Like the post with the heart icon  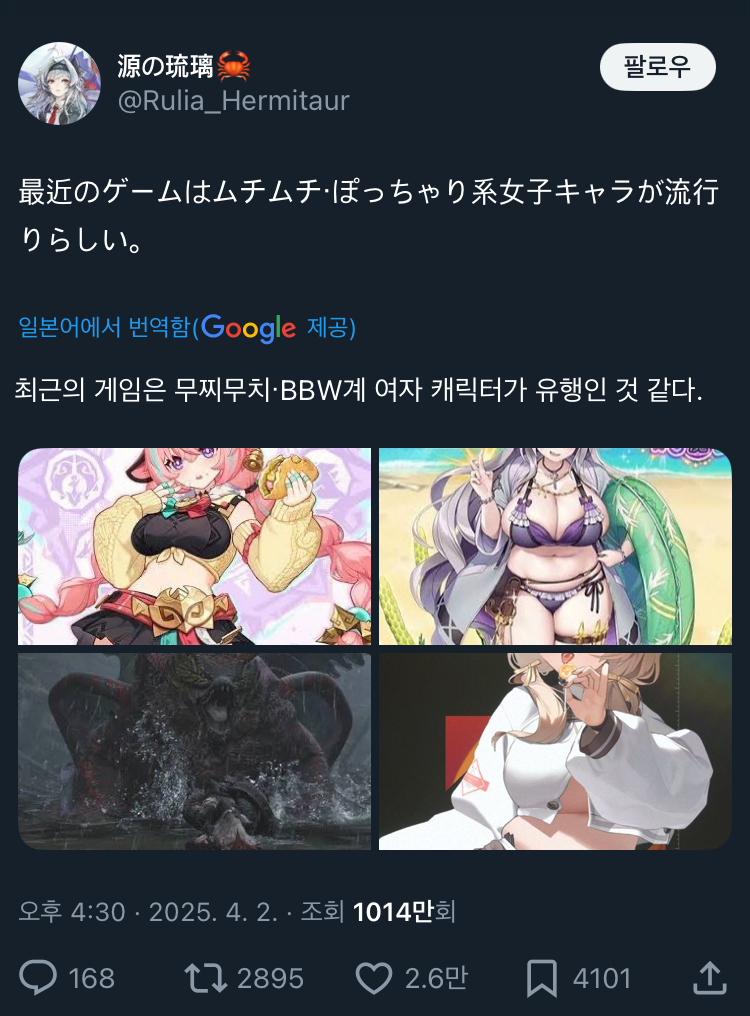374,978
